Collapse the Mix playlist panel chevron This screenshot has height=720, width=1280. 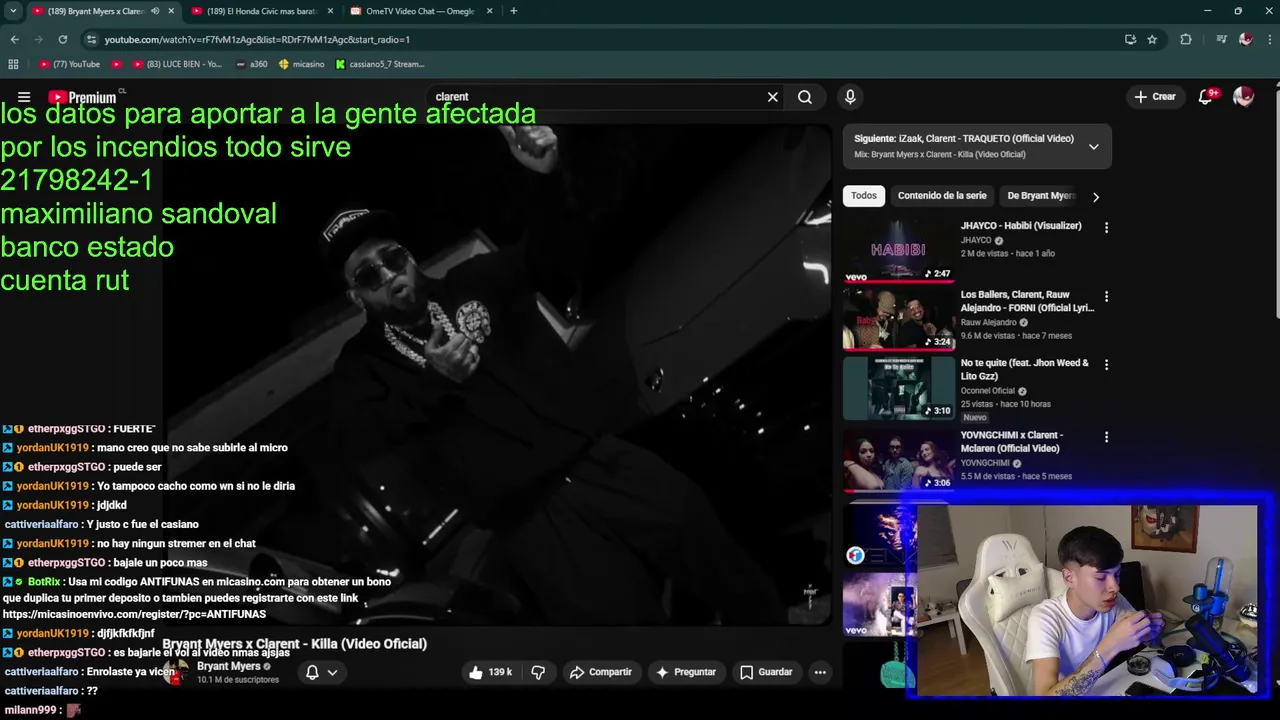tap(1093, 147)
